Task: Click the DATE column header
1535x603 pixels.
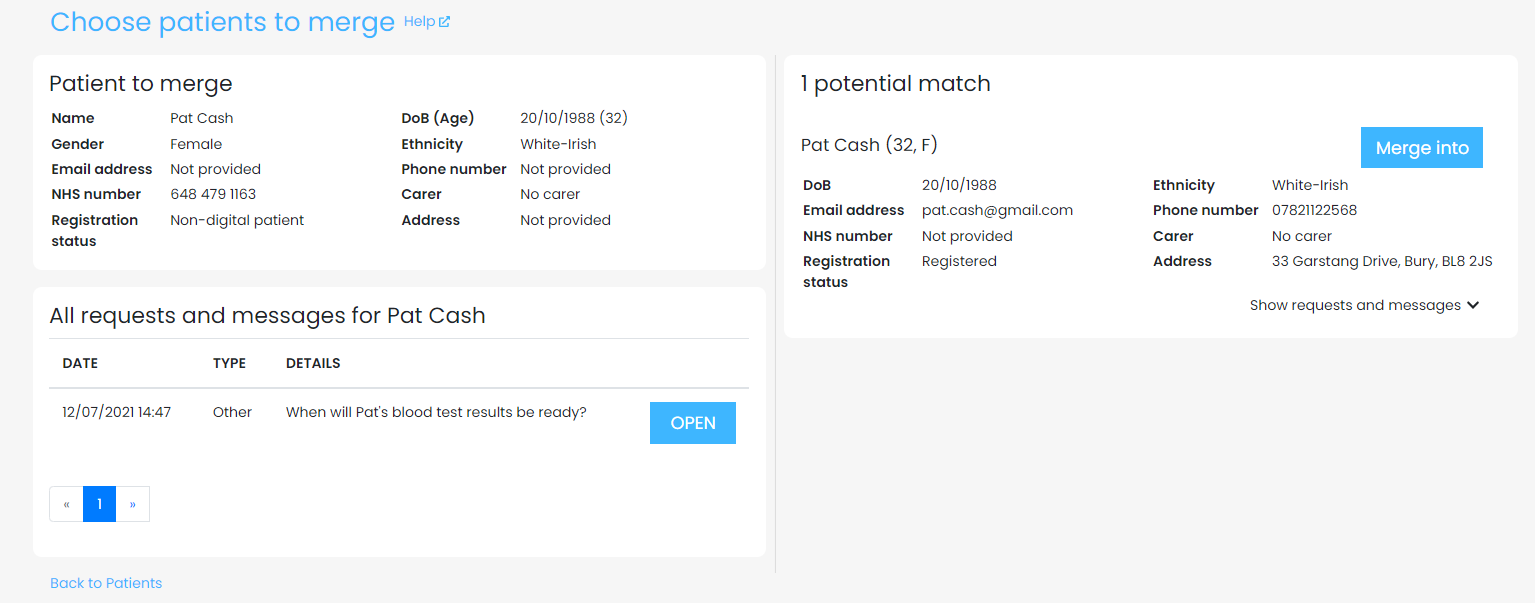Action: tap(80, 363)
